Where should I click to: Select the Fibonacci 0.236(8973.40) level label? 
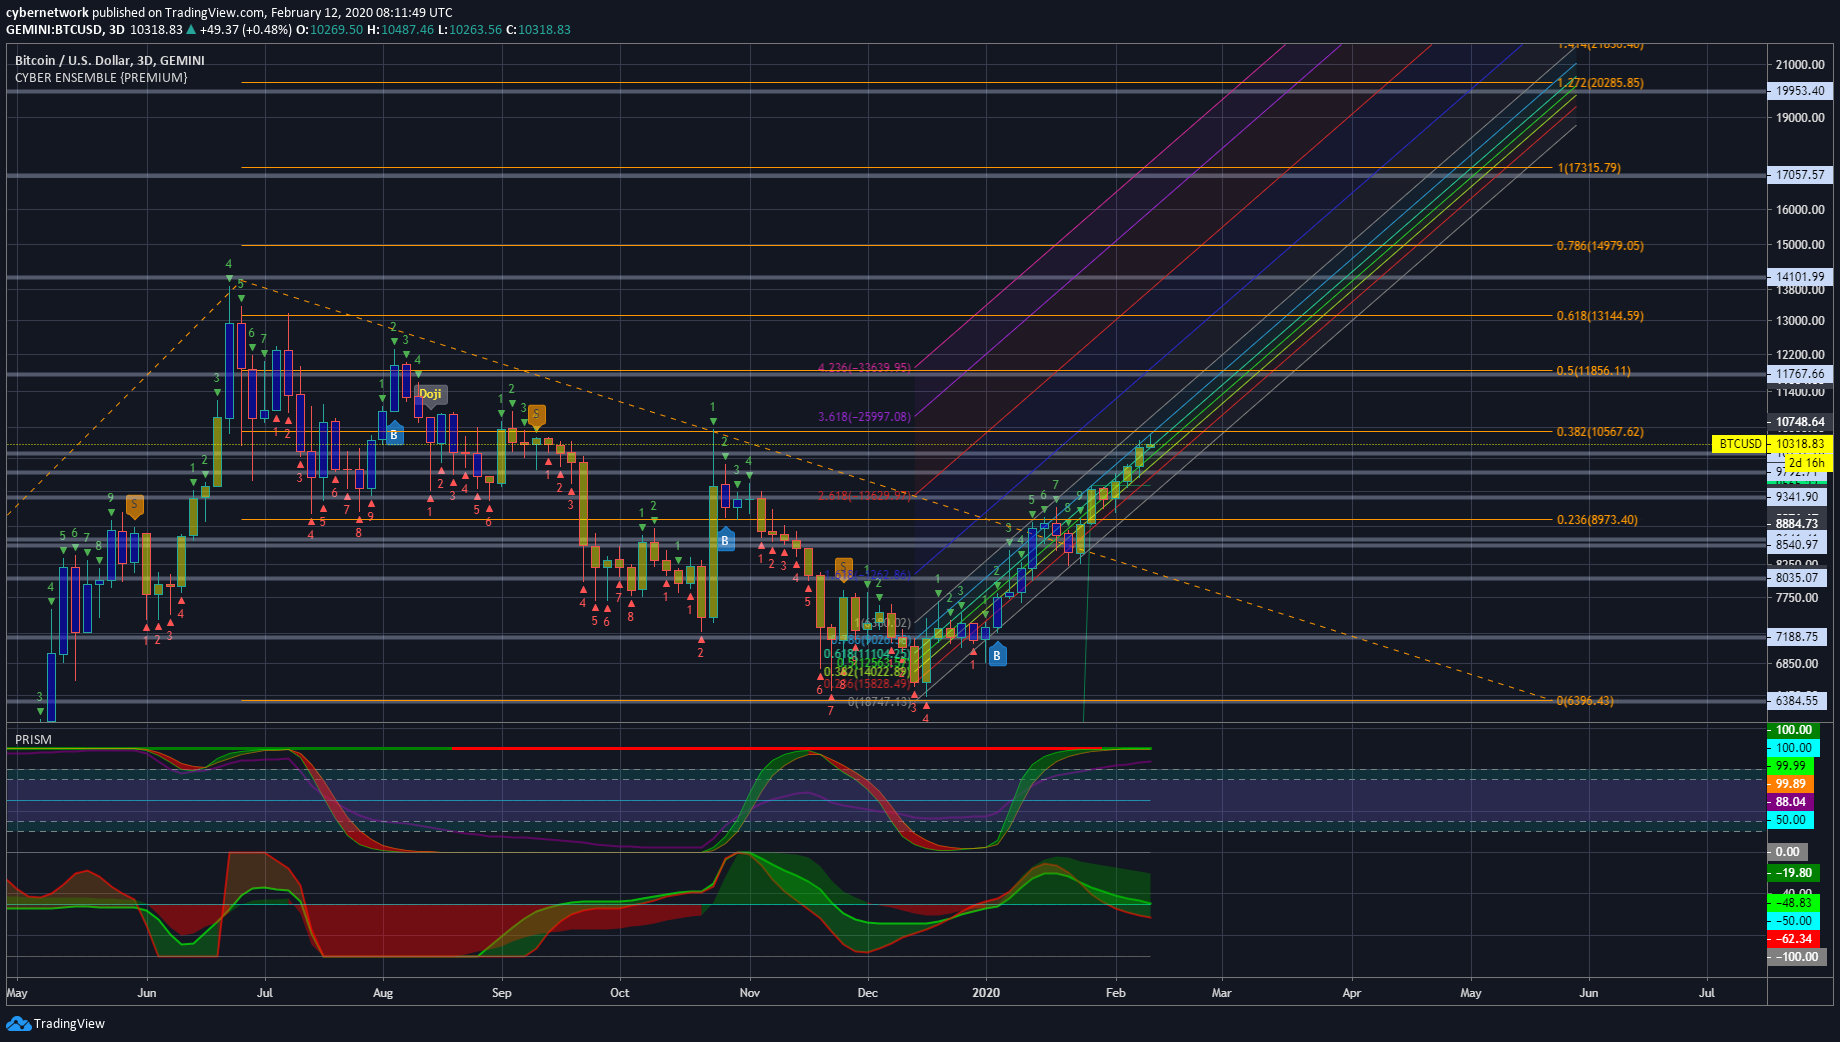[1597, 520]
